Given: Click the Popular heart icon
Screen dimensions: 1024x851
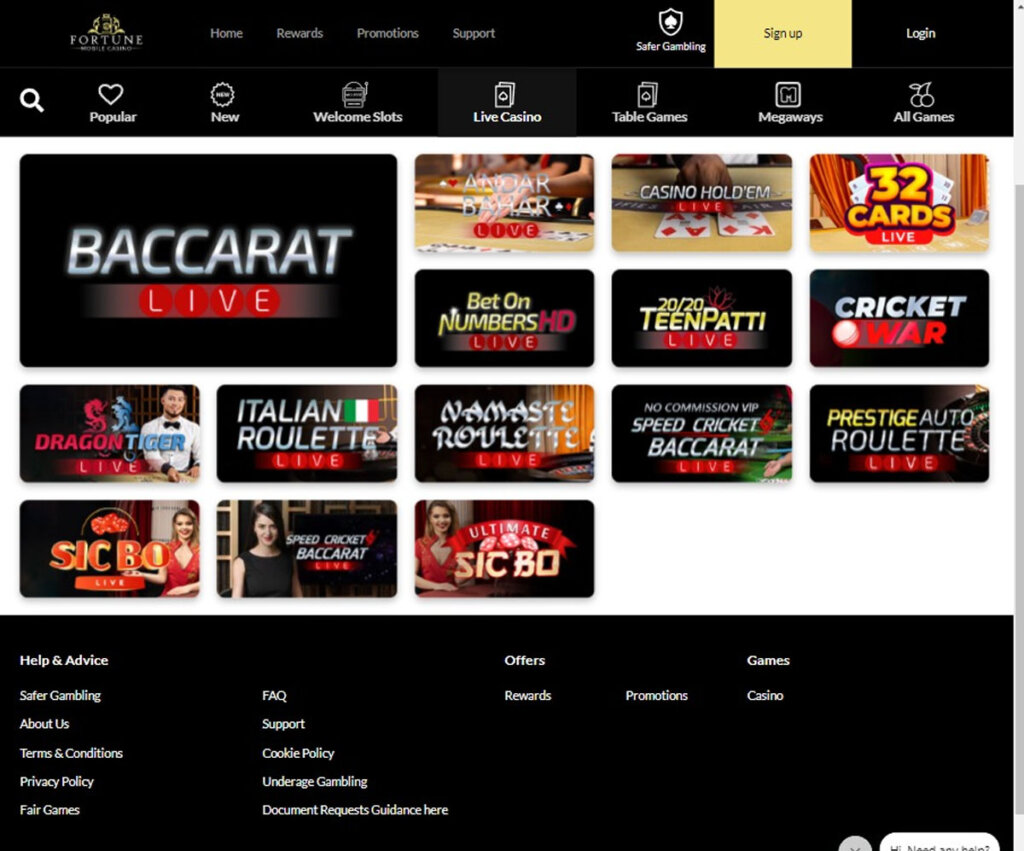Looking at the screenshot, I should point(110,94).
